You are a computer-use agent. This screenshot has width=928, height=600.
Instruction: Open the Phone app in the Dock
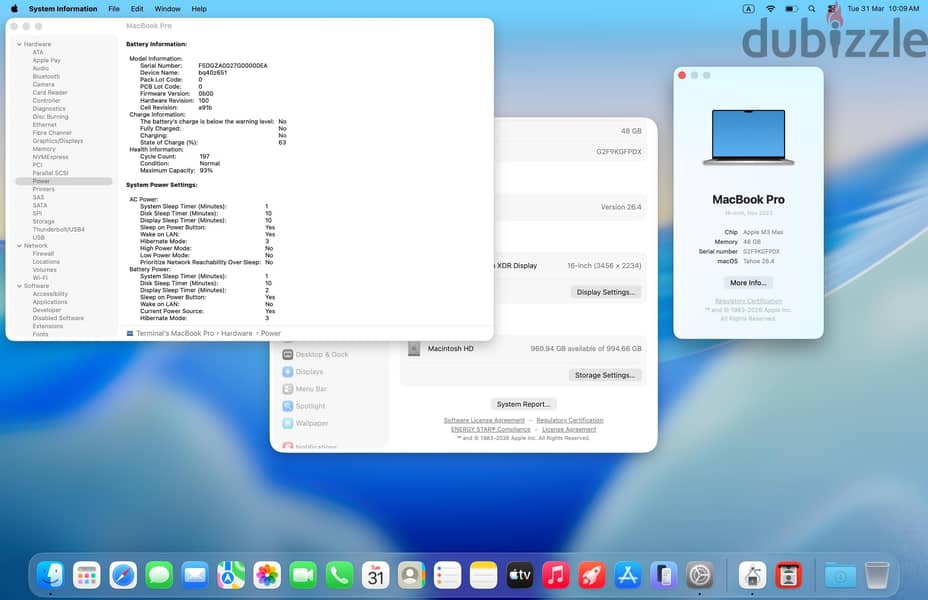[339, 575]
